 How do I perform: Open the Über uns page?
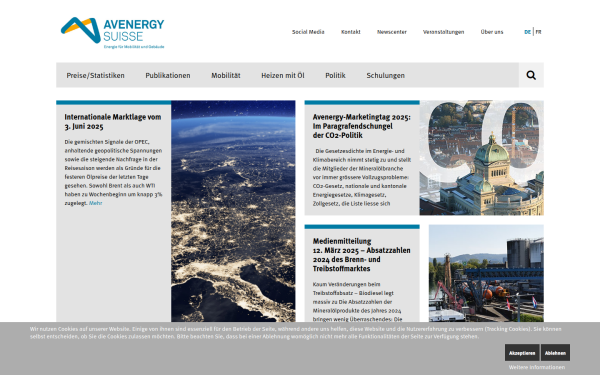point(492,32)
